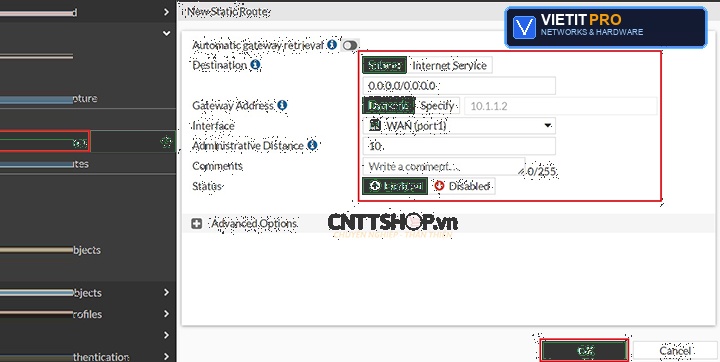Select the Internet Service destination tab

[x=450, y=65]
